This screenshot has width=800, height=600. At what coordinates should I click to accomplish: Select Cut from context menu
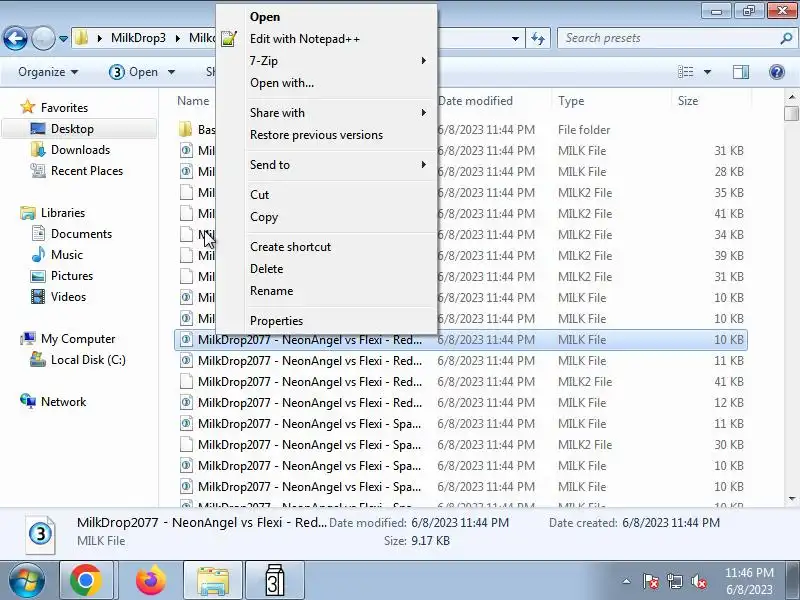[x=327, y=194]
